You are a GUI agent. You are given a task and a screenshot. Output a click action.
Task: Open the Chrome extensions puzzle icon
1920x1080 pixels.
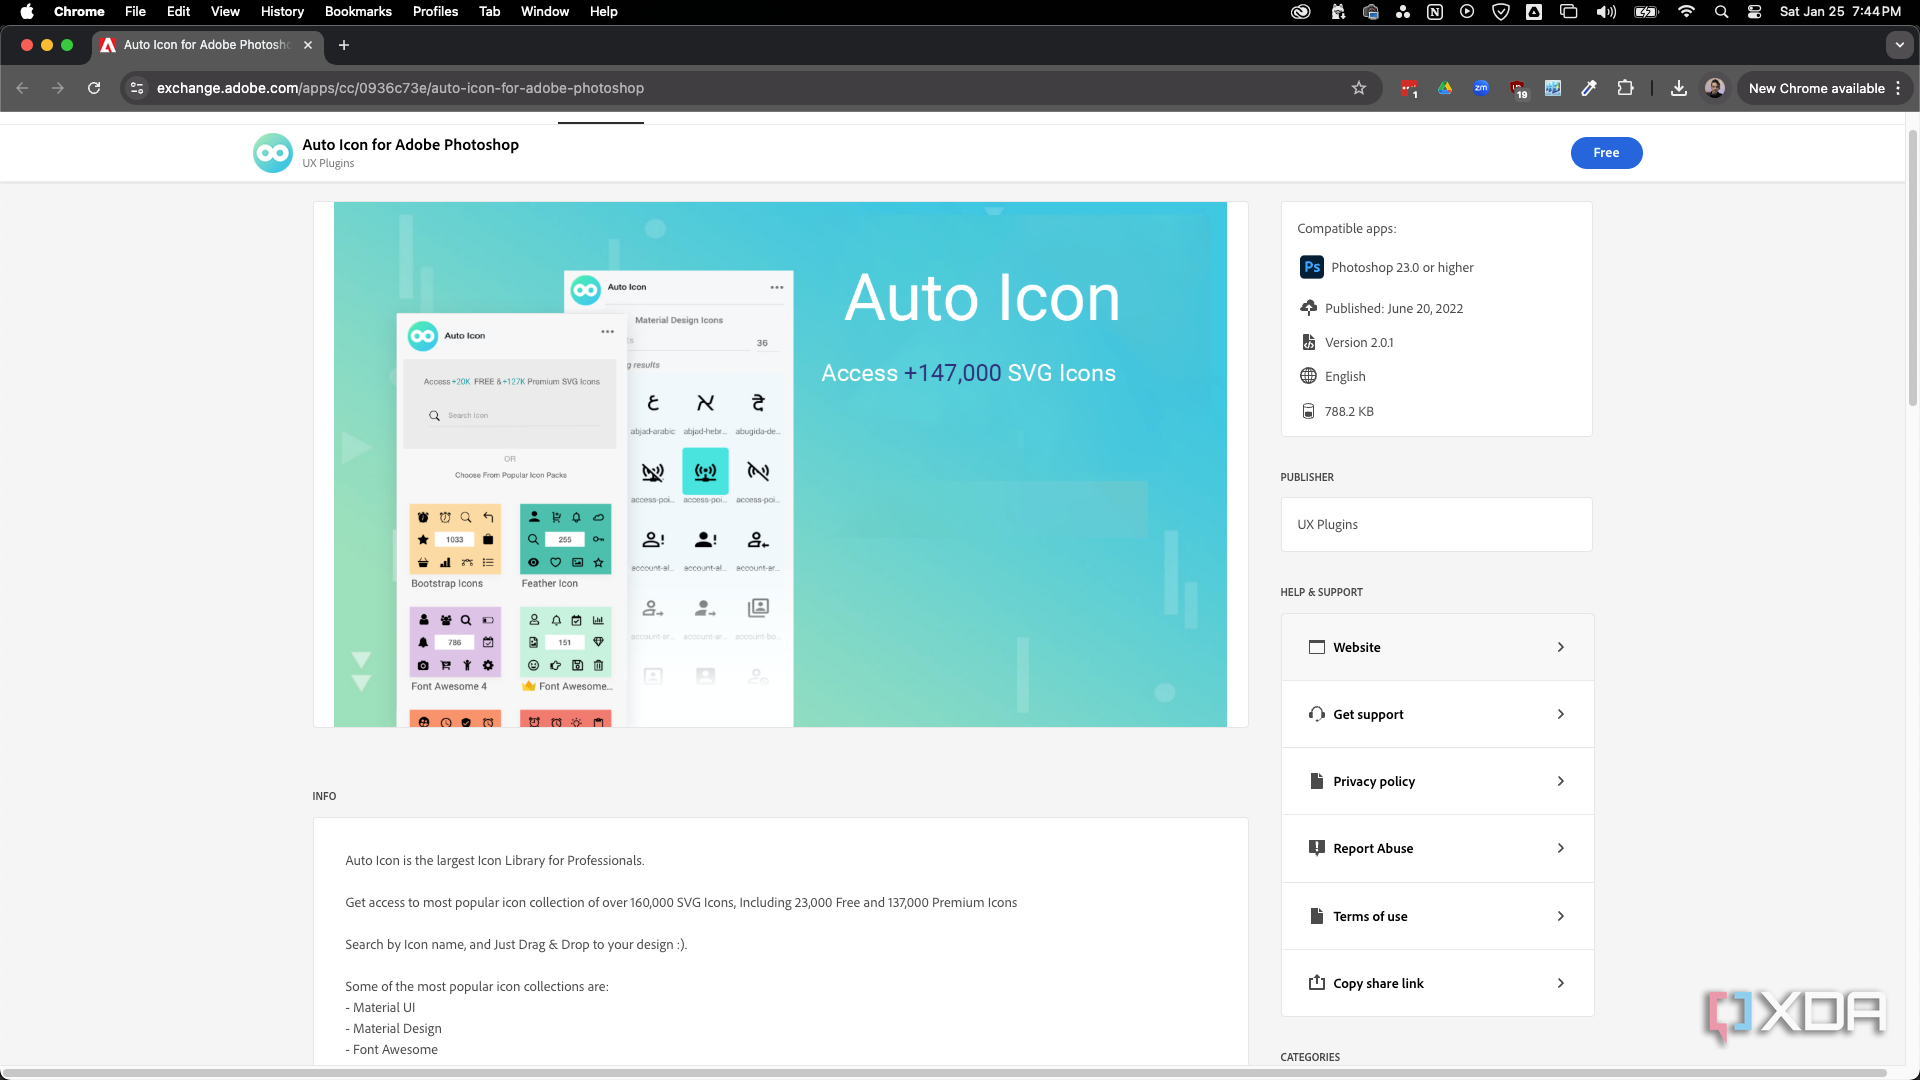click(x=1625, y=88)
